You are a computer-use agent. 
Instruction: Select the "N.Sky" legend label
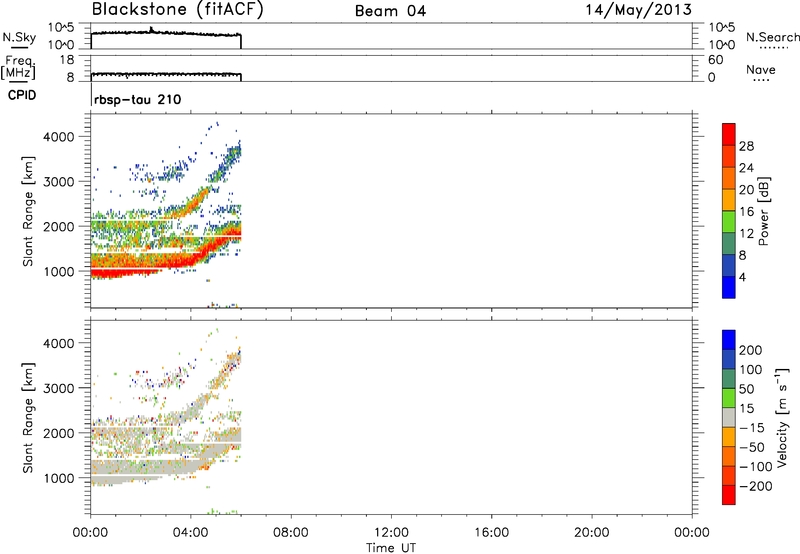19,37
